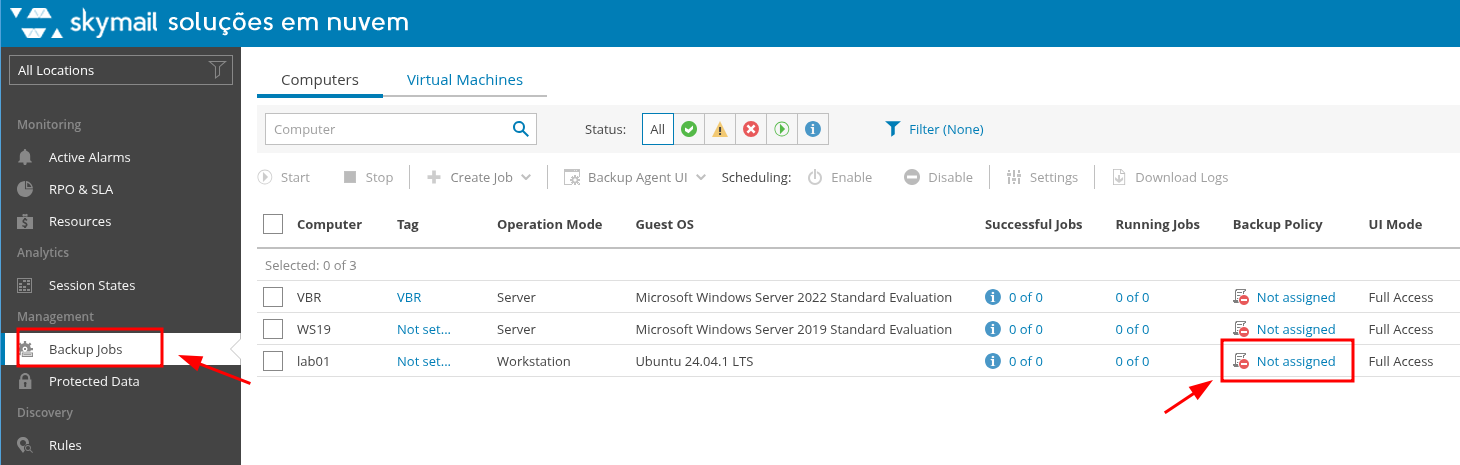This screenshot has height=465, width=1460.
Task: Click the Computer search input field
Action: pyautogui.click(x=385, y=129)
